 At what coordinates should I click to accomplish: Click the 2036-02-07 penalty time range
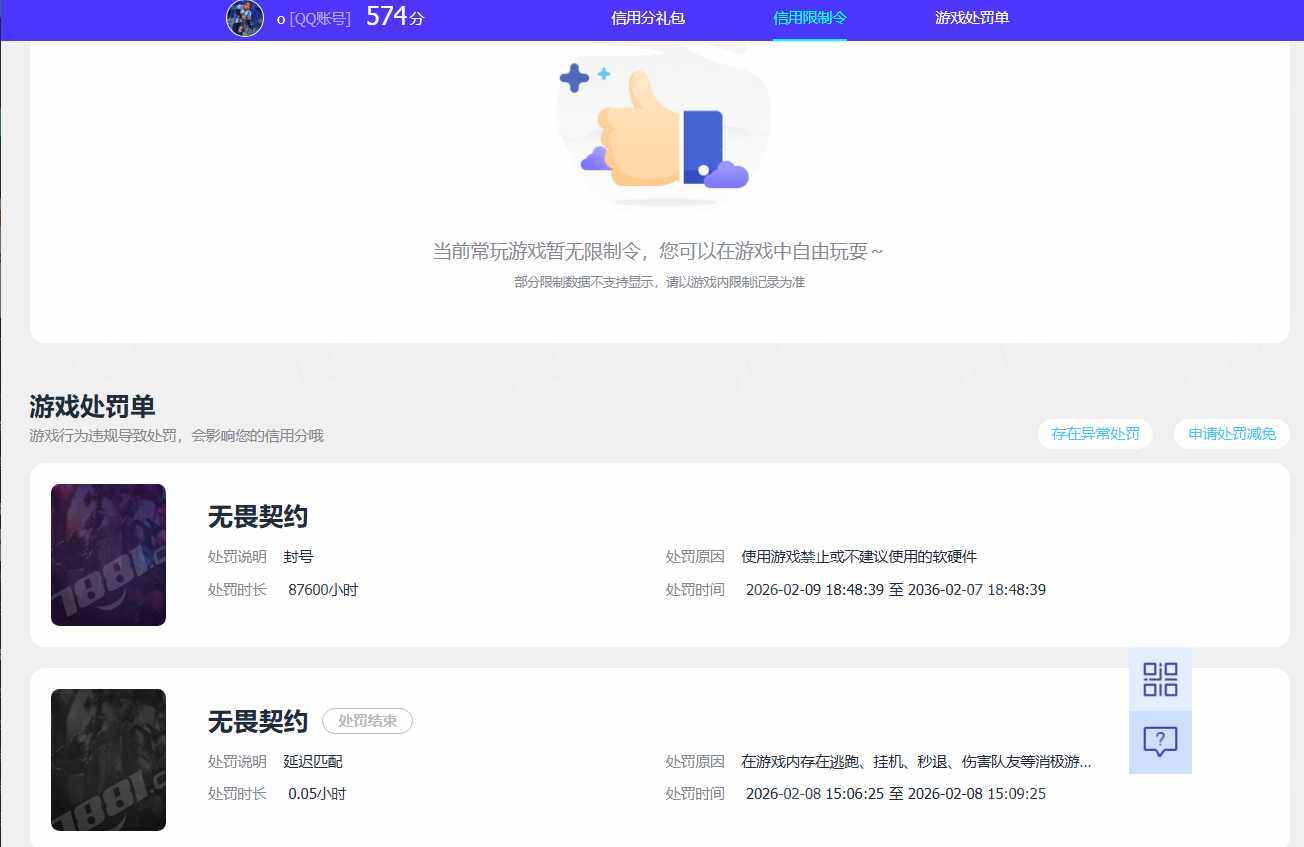[x=896, y=590]
